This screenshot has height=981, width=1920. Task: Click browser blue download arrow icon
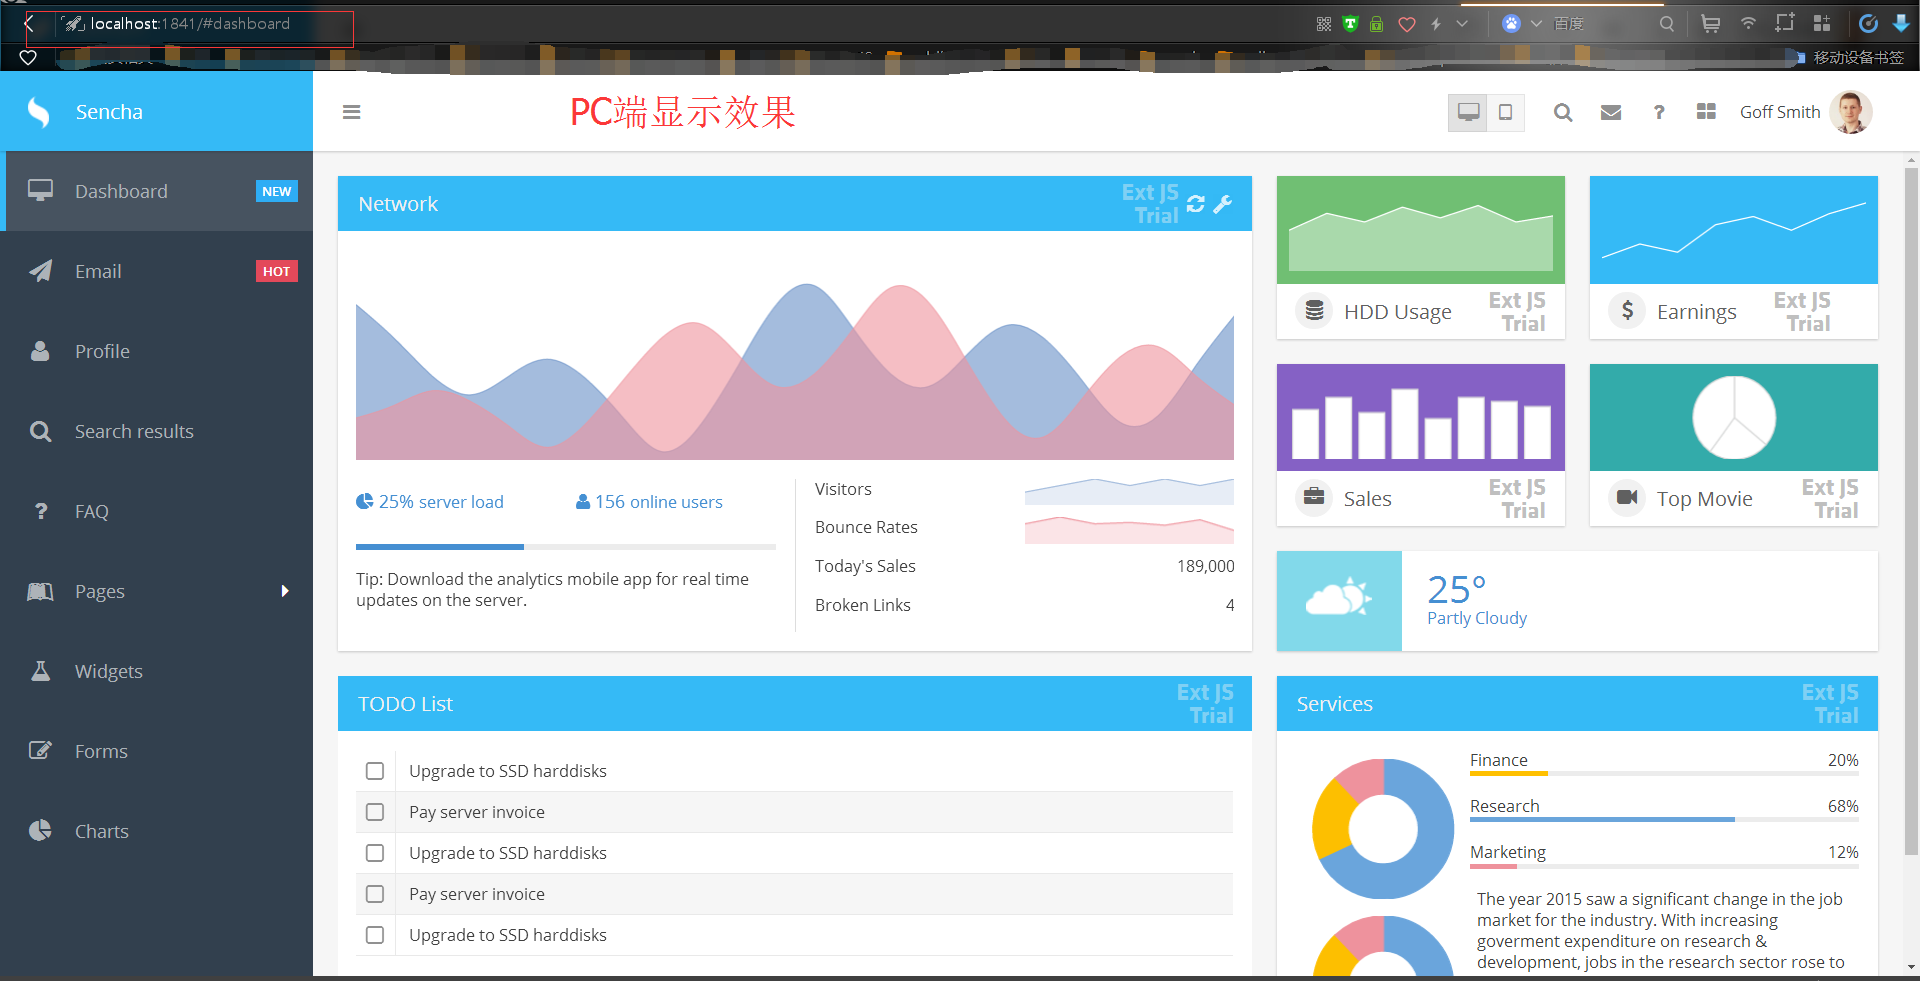pyautogui.click(x=1901, y=23)
